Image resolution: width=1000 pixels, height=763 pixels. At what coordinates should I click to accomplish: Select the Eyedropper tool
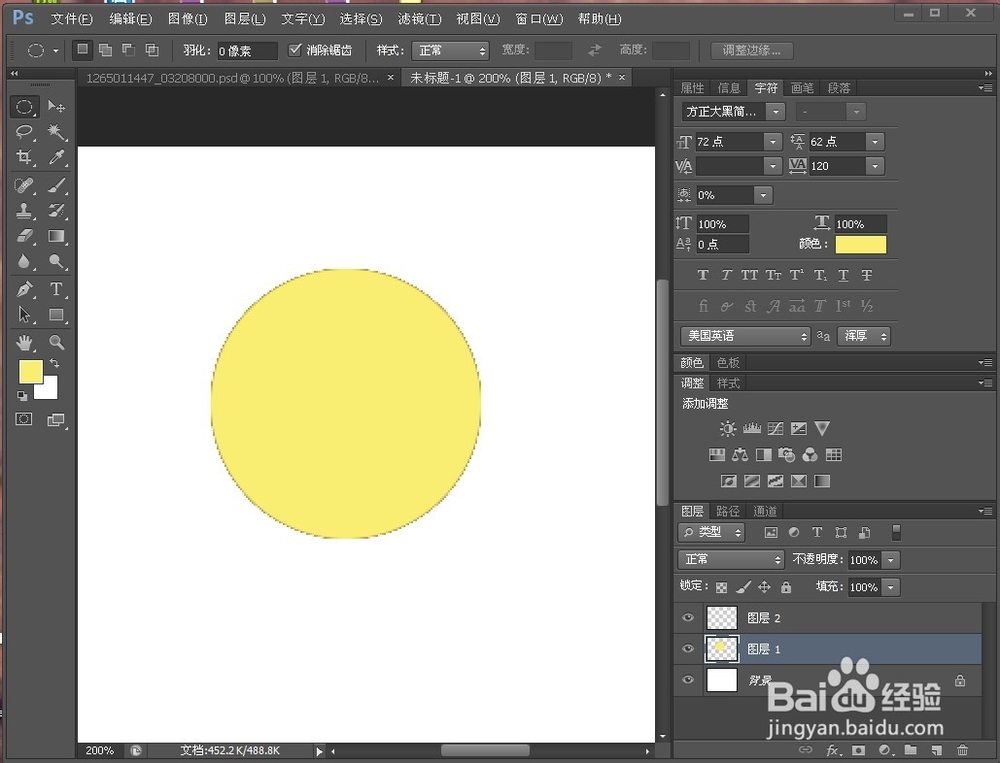56,156
